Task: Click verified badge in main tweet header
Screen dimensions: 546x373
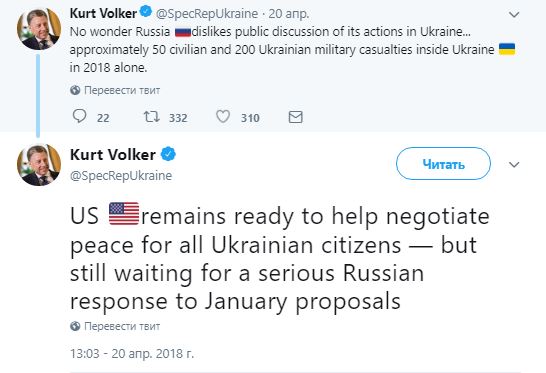Action: [x=168, y=154]
